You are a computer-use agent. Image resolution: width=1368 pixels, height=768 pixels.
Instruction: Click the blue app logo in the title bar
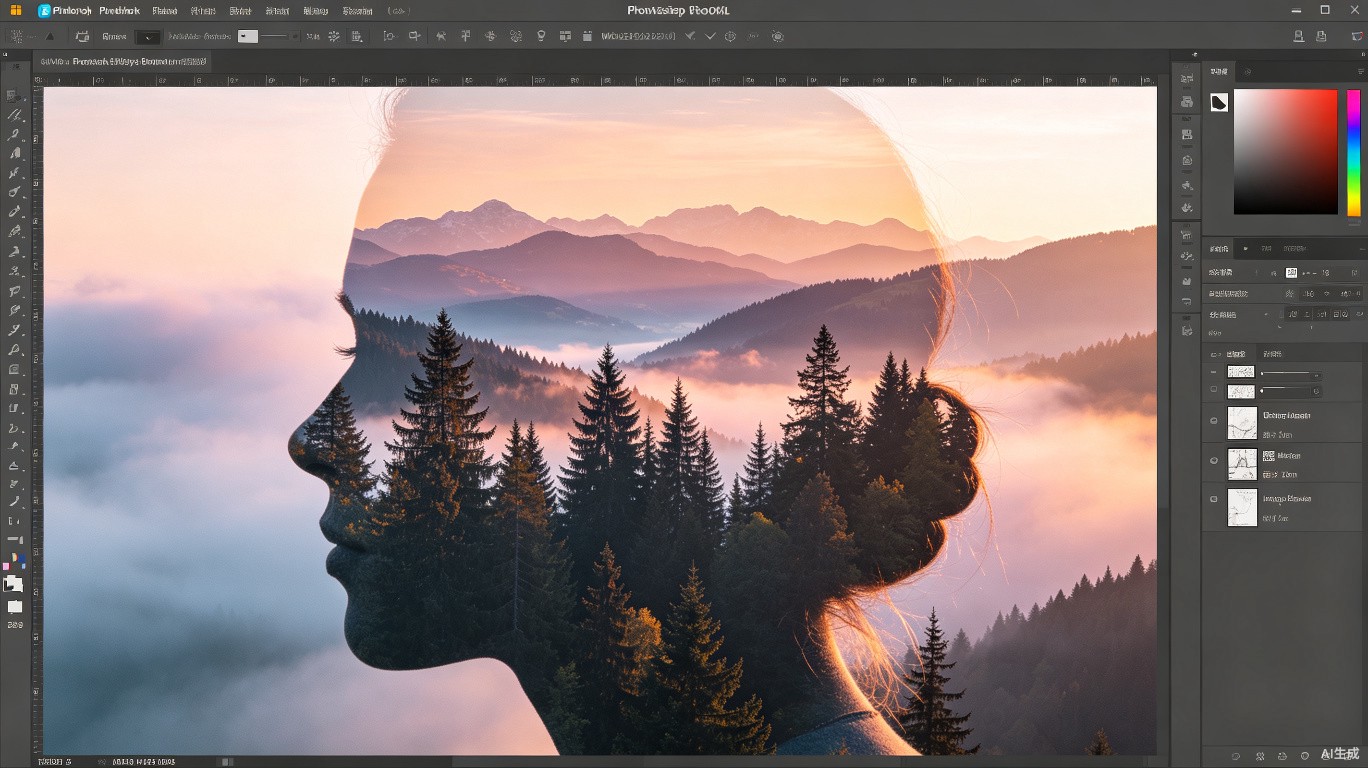pyautogui.click(x=44, y=10)
